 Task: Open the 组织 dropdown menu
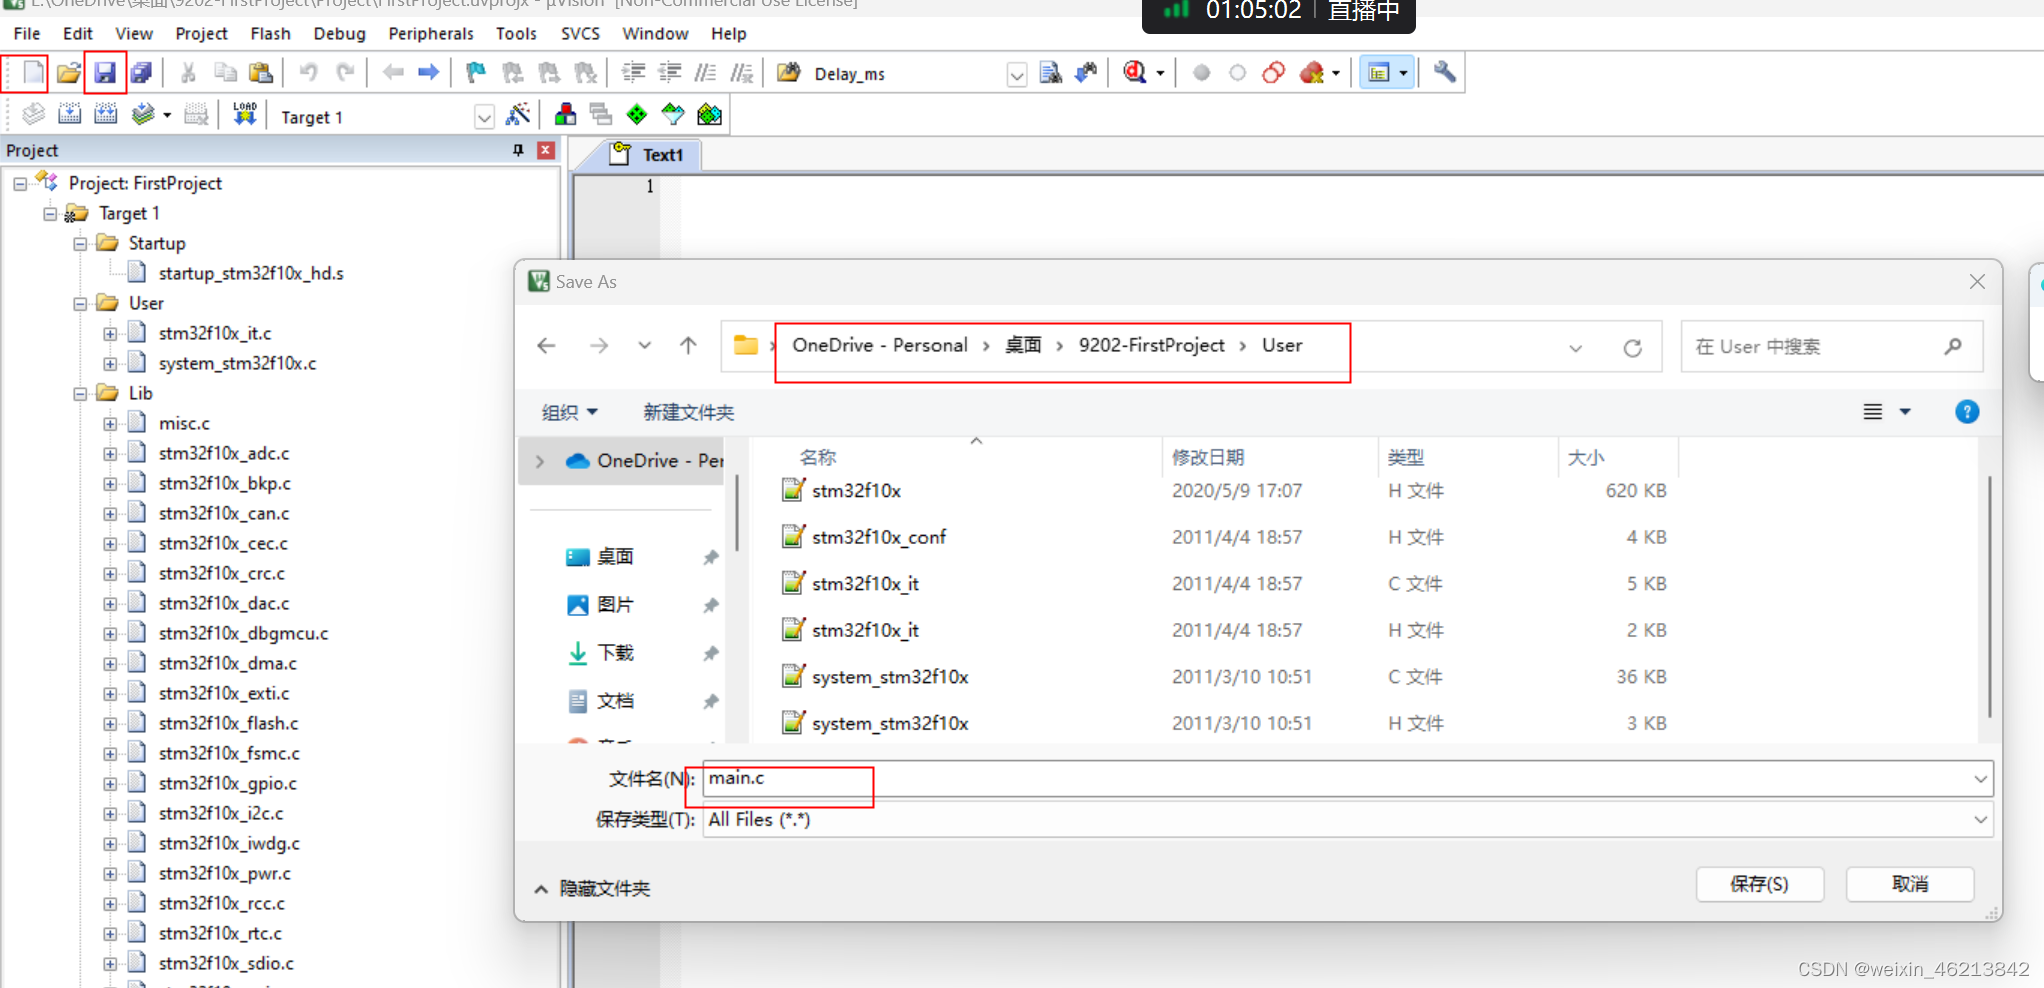click(x=570, y=412)
